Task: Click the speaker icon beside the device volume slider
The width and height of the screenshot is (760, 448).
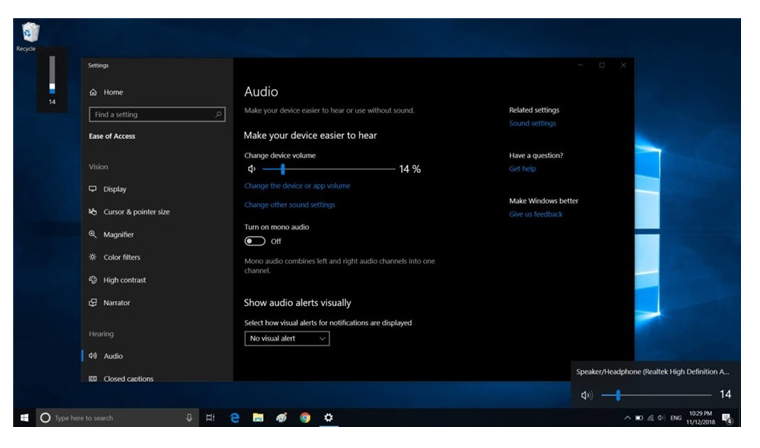Action: [252, 169]
